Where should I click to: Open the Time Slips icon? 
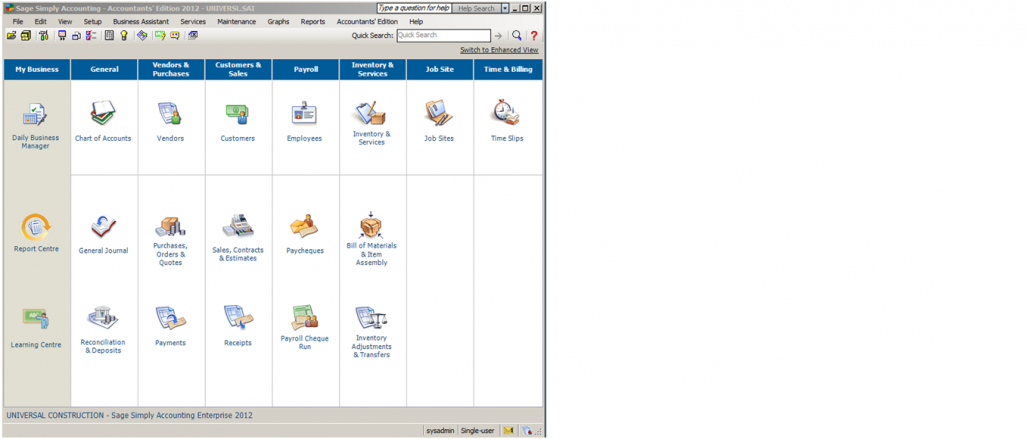tap(507, 112)
